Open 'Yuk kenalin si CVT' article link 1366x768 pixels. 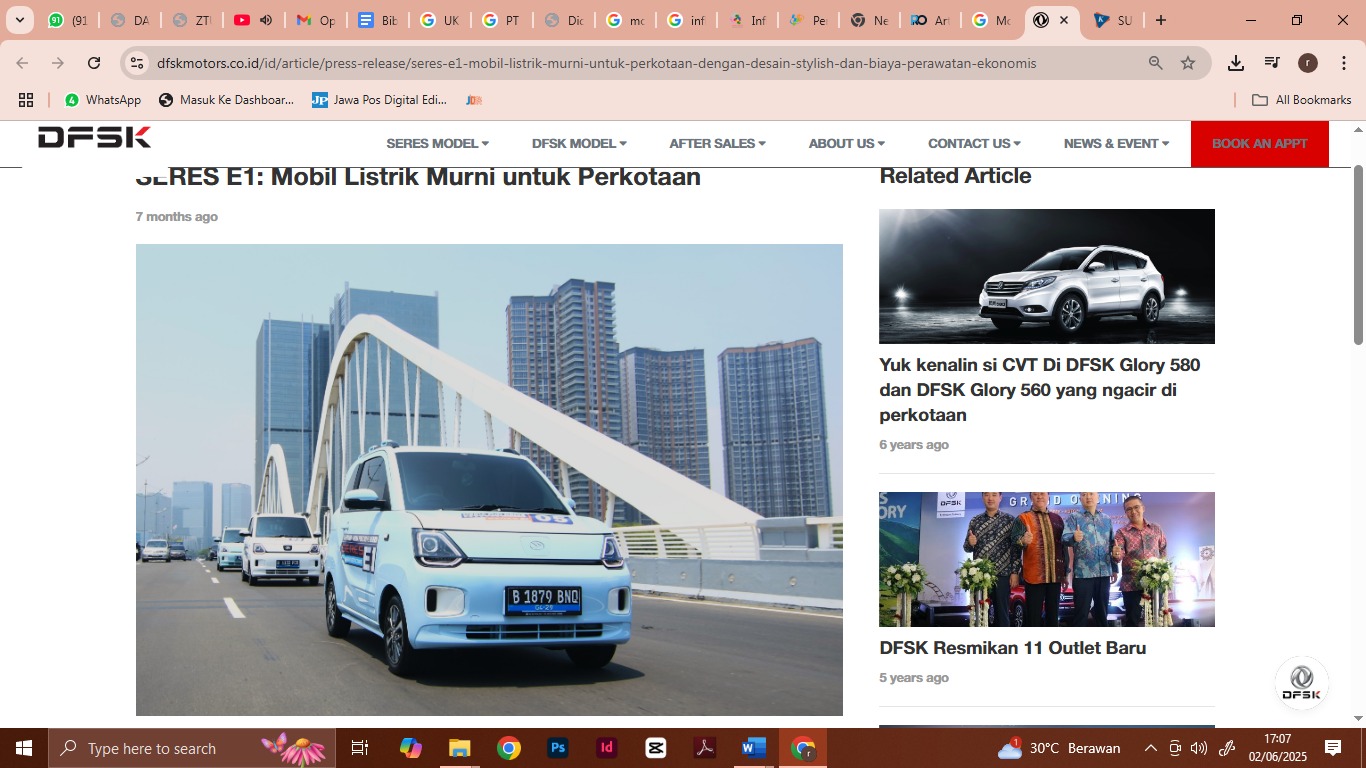[x=1040, y=390]
